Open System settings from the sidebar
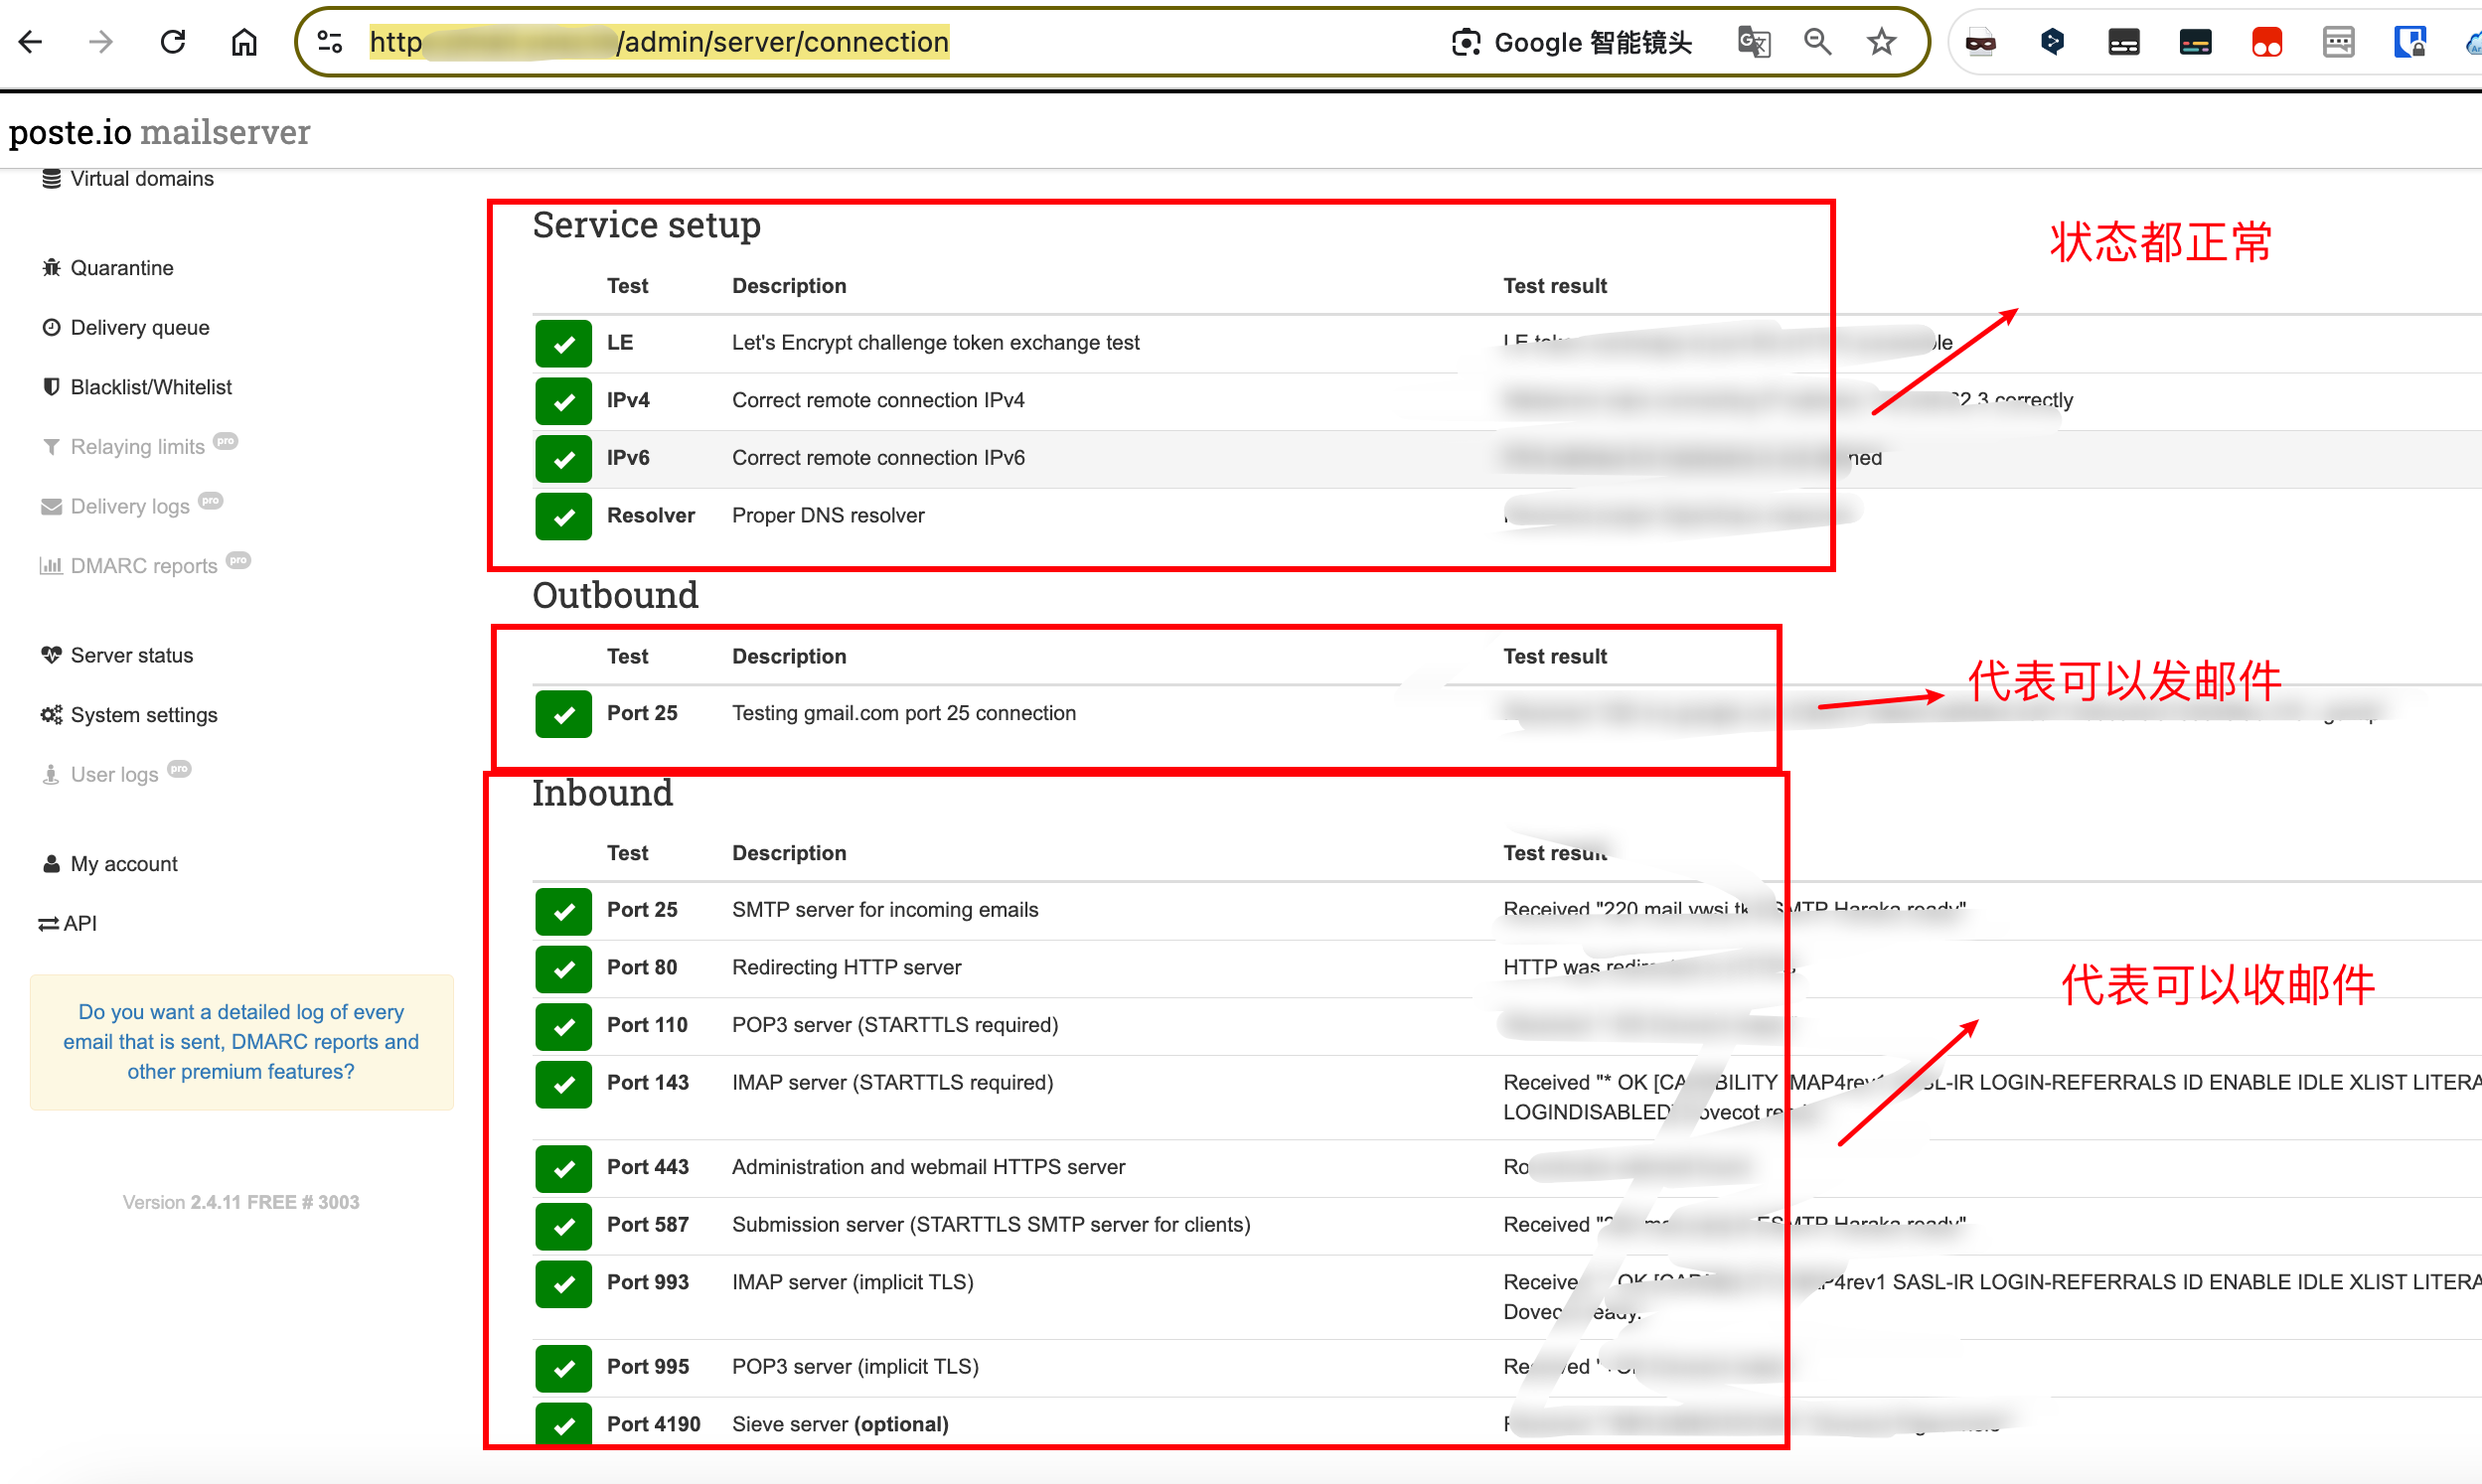This screenshot has height=1484, width=2482. point(143,715)
